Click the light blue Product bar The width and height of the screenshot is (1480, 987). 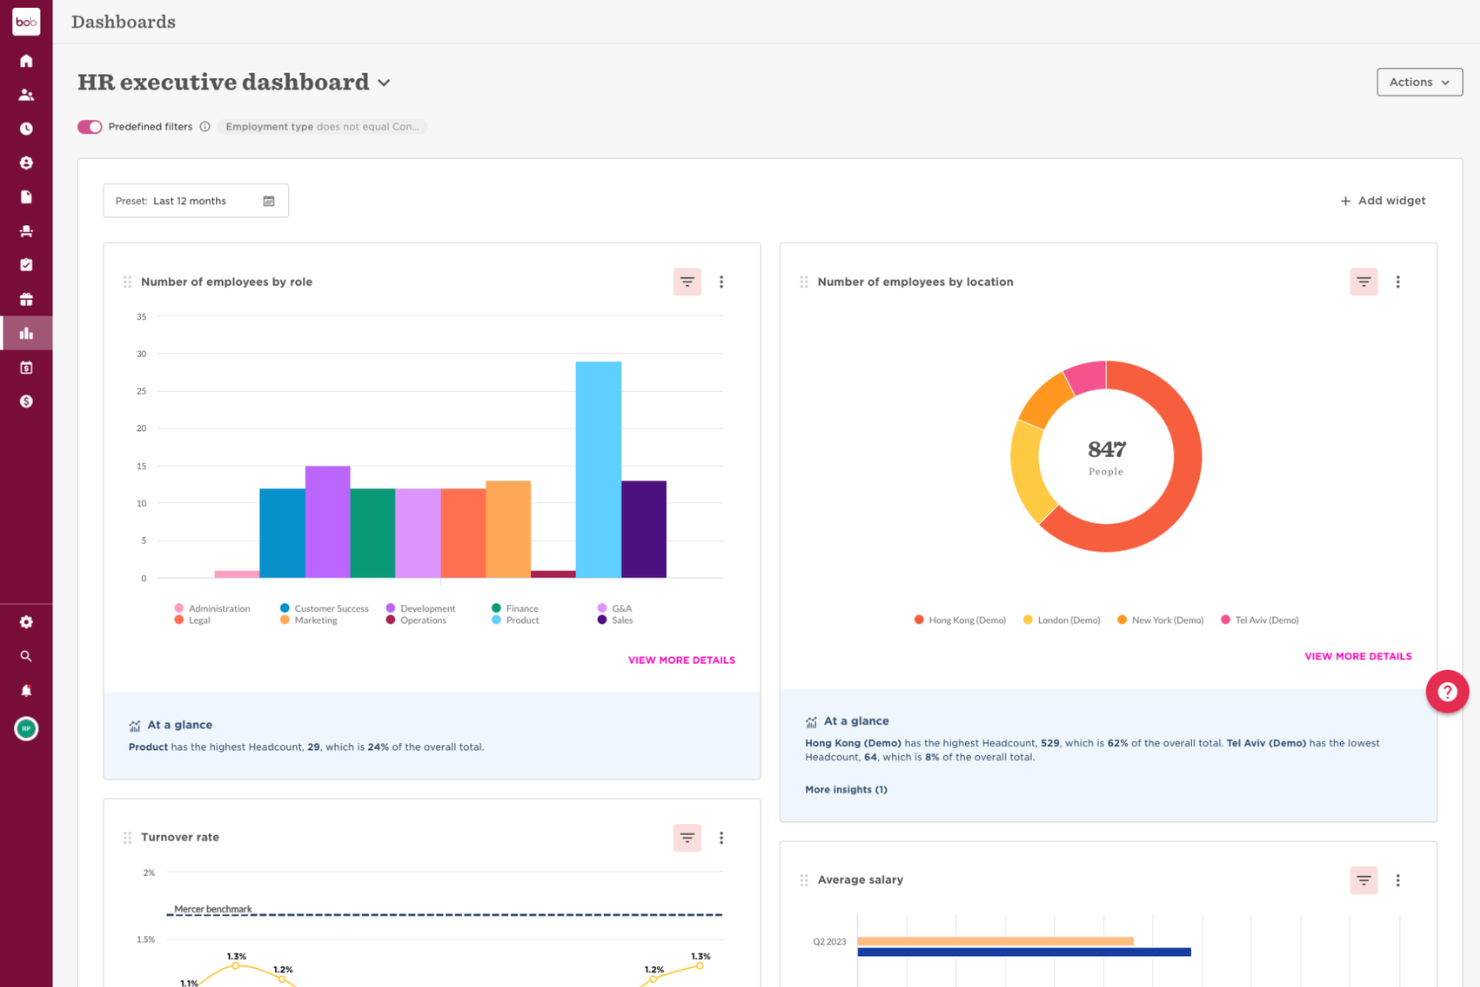click(x=598, y=470)
